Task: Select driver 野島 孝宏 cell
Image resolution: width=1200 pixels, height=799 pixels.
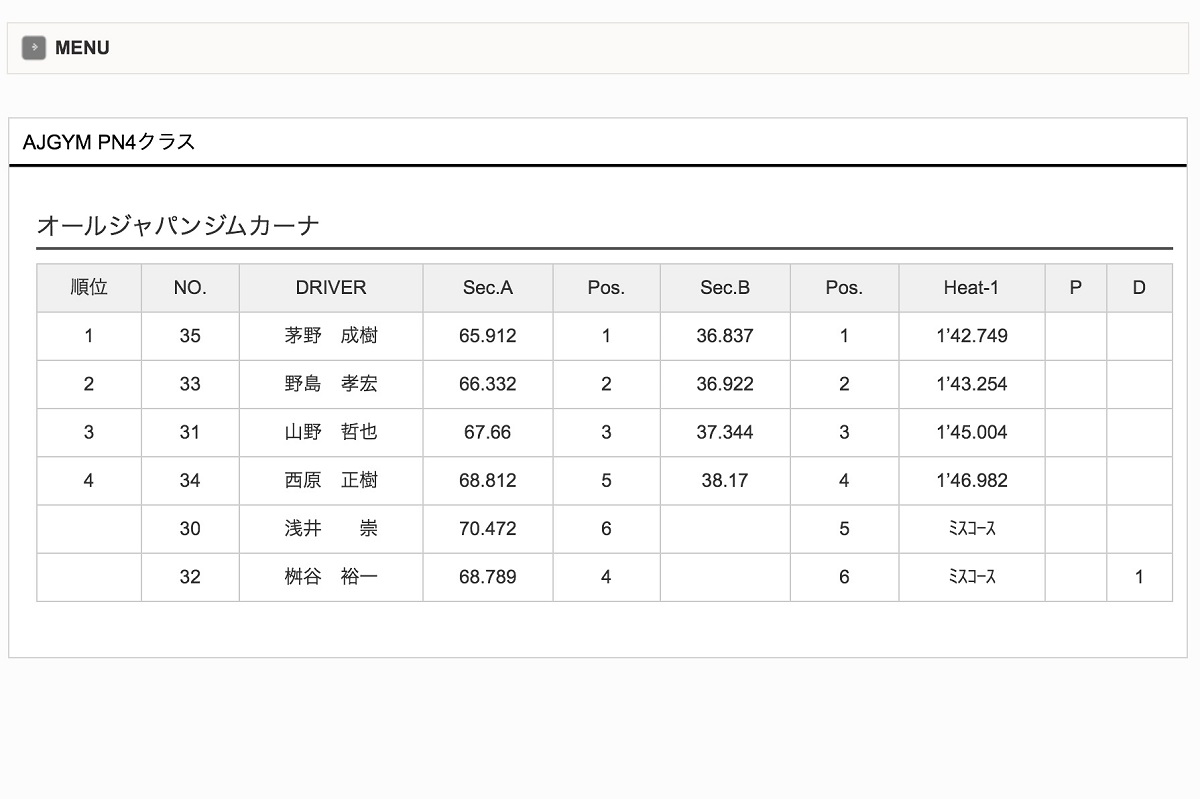Action: [x=331, y=384]
